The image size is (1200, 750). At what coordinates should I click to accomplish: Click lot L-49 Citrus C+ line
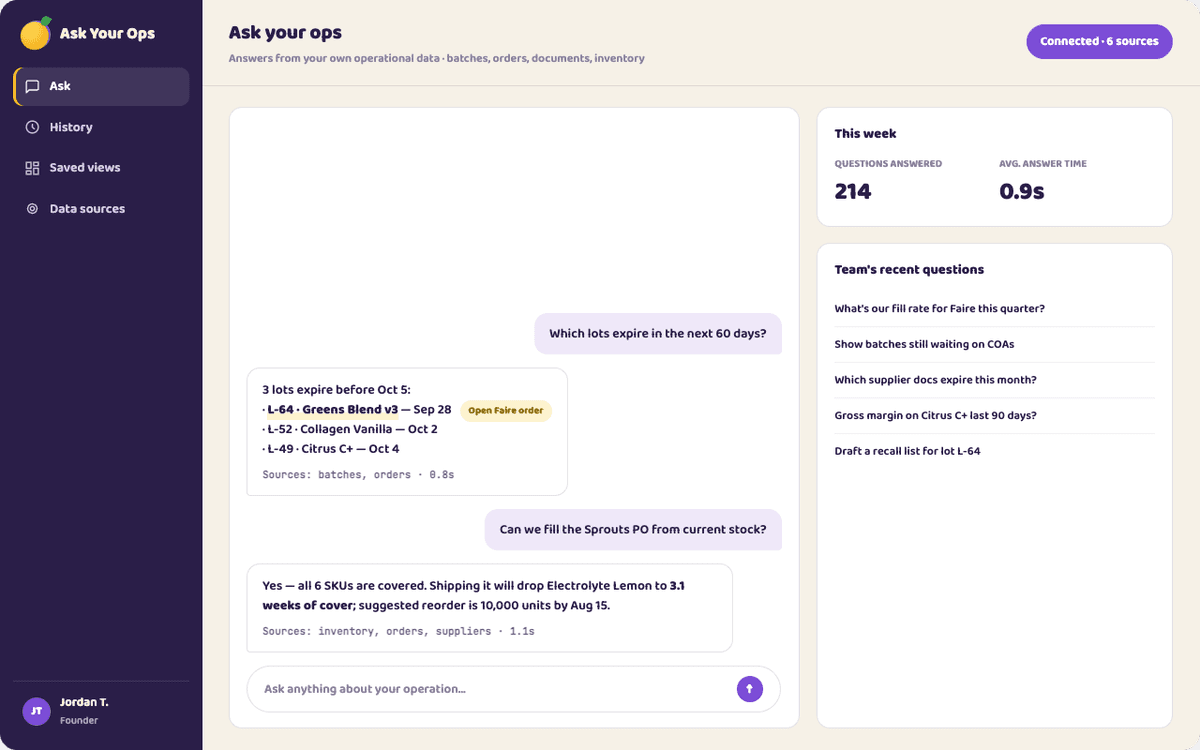[331, 449]
